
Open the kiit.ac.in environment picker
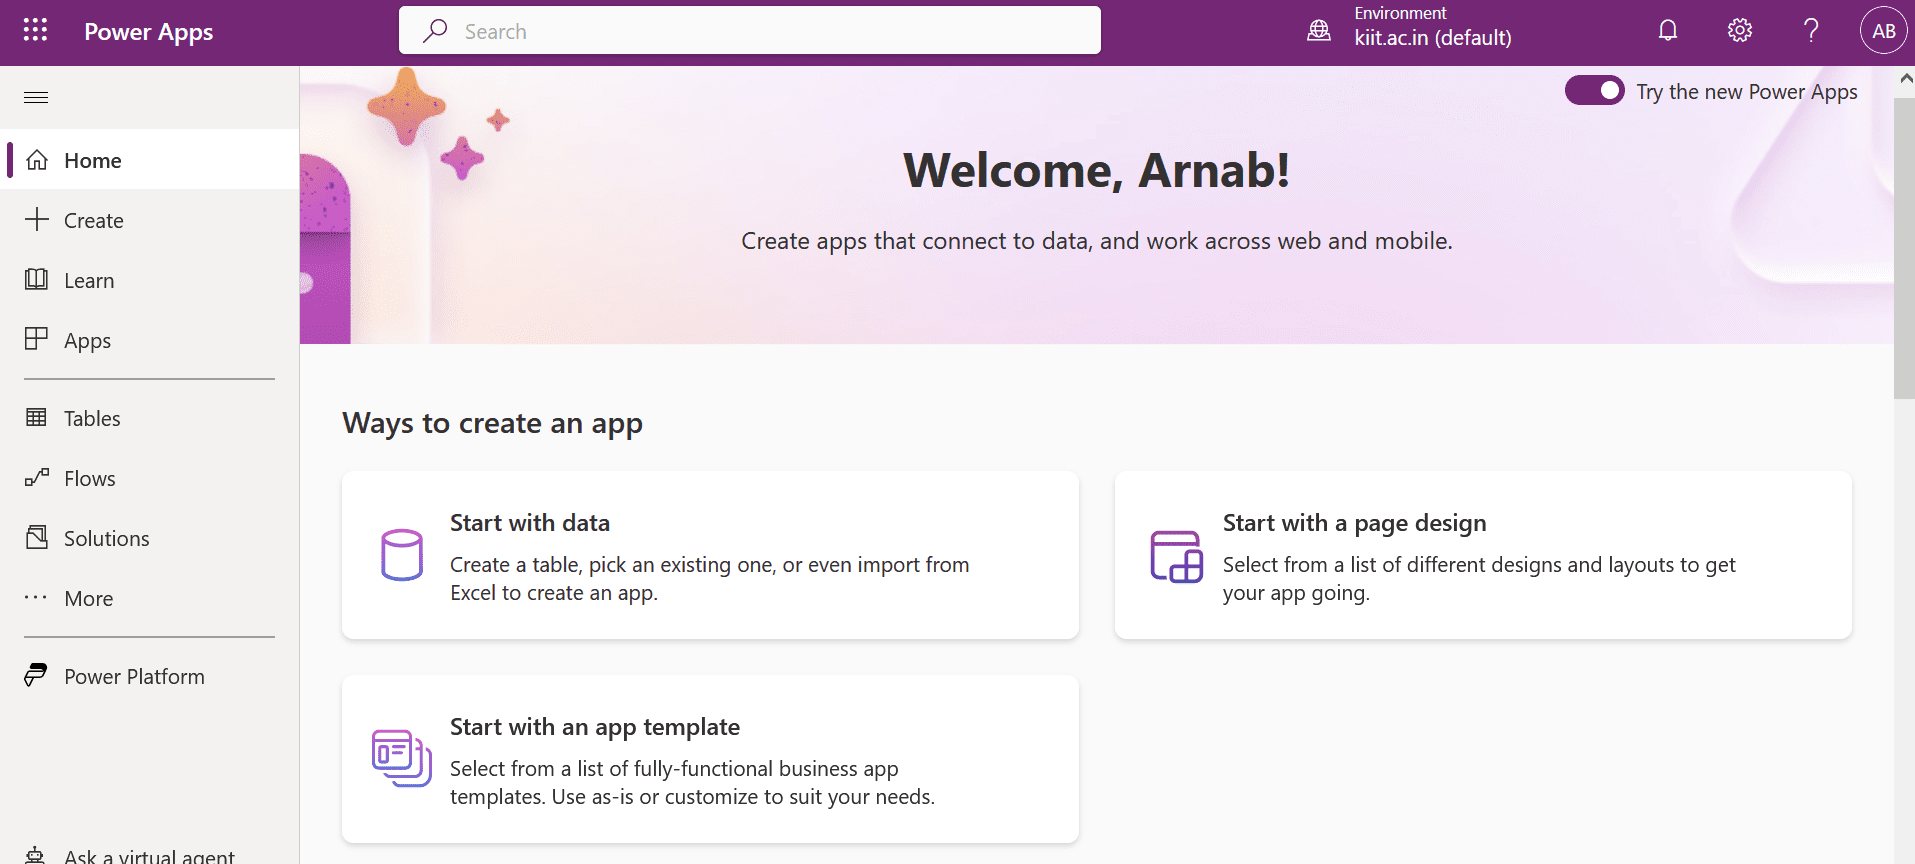click(x=1432, y=38)
